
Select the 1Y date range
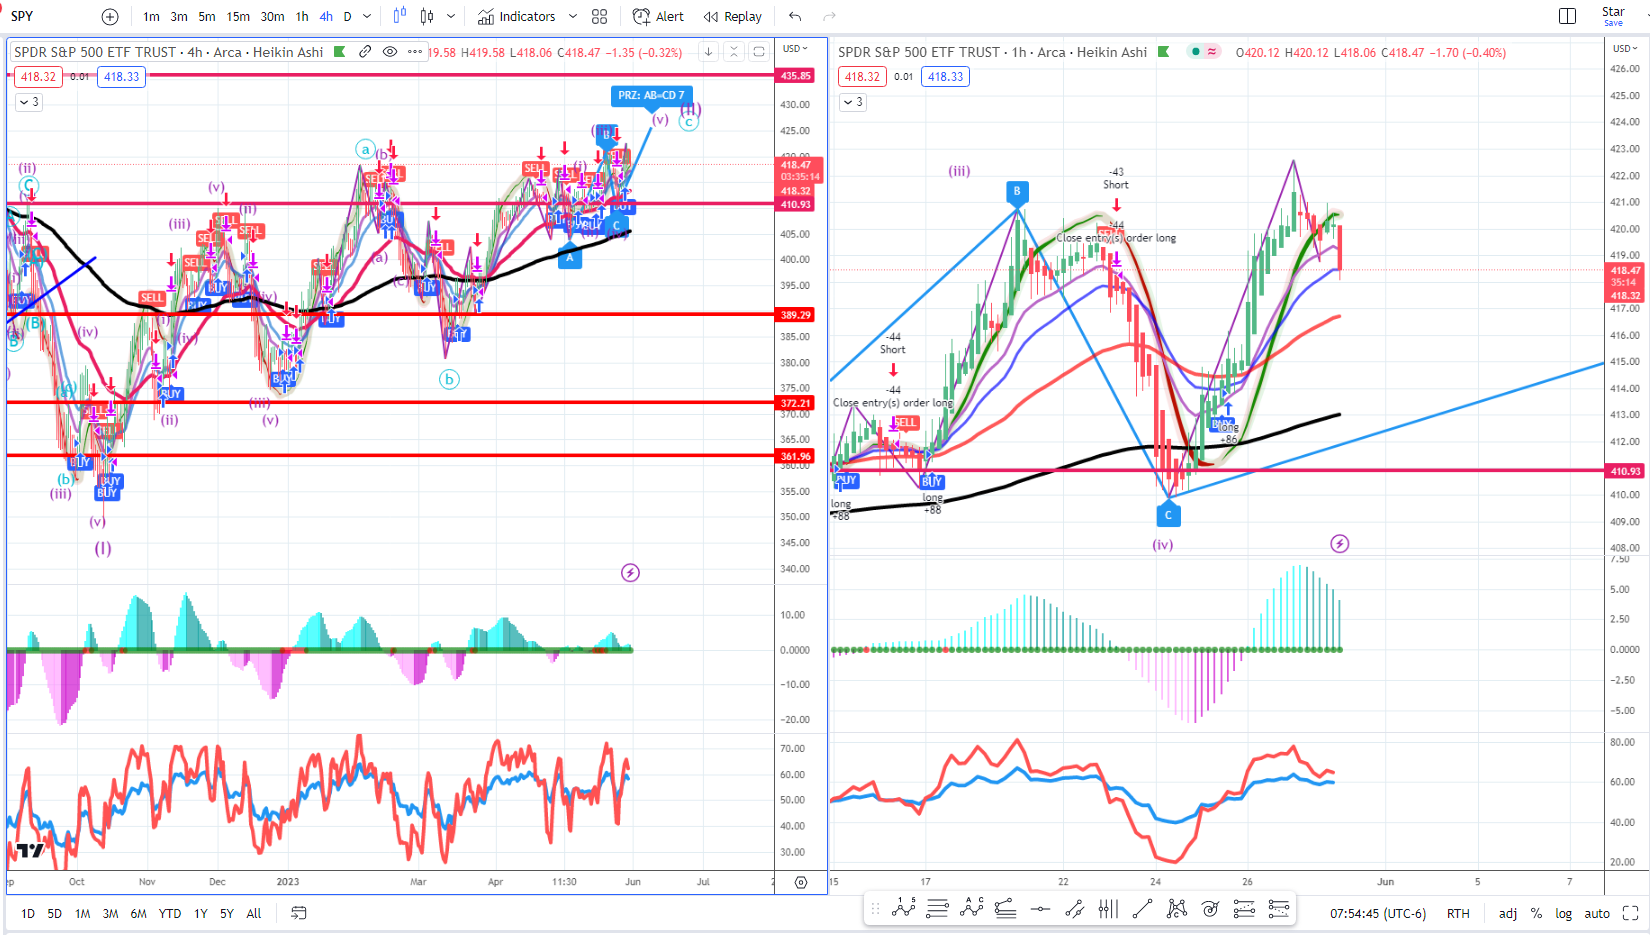click(201, 913)
